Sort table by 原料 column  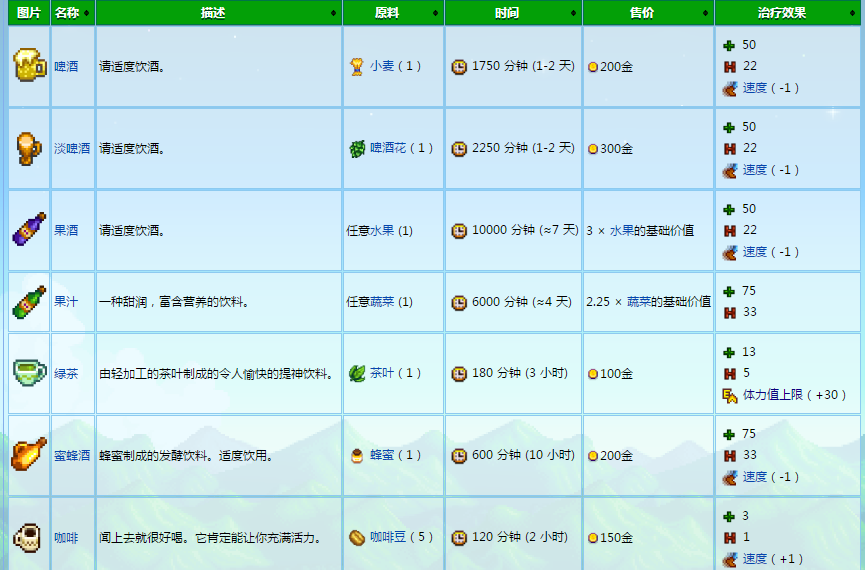coord(393,13)
